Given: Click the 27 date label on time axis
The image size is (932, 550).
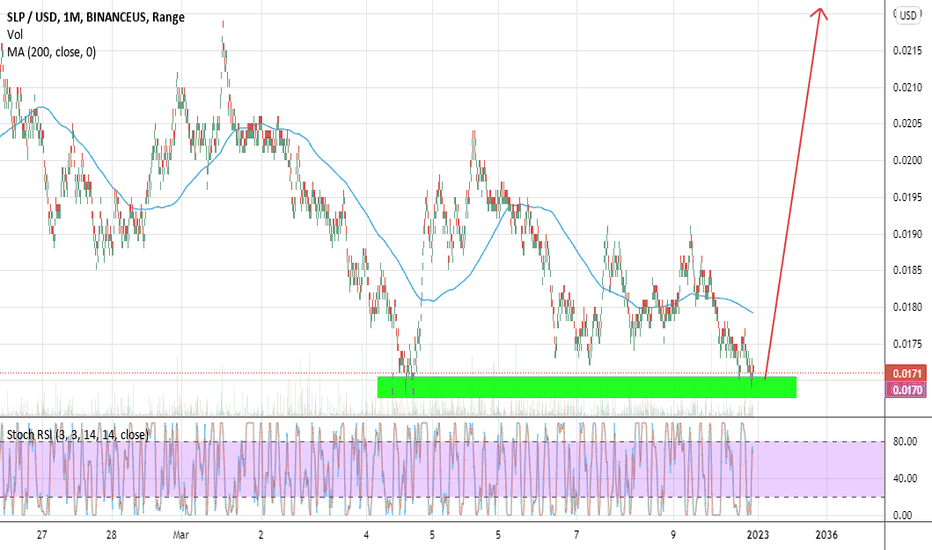Looking at the screenshot, I should 42,535.
